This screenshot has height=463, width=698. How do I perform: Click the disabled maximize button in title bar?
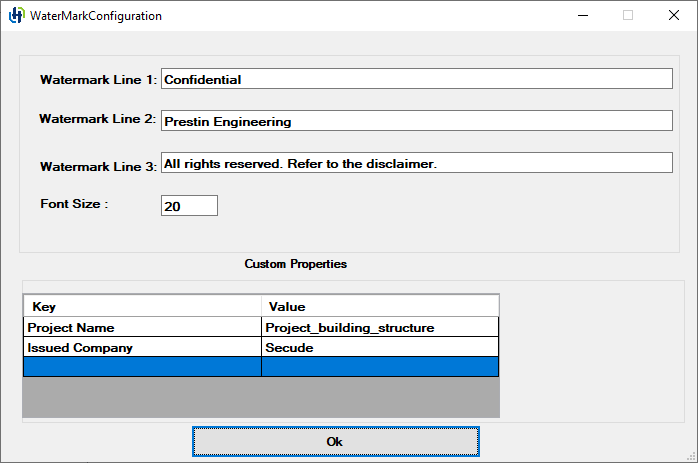628,16
